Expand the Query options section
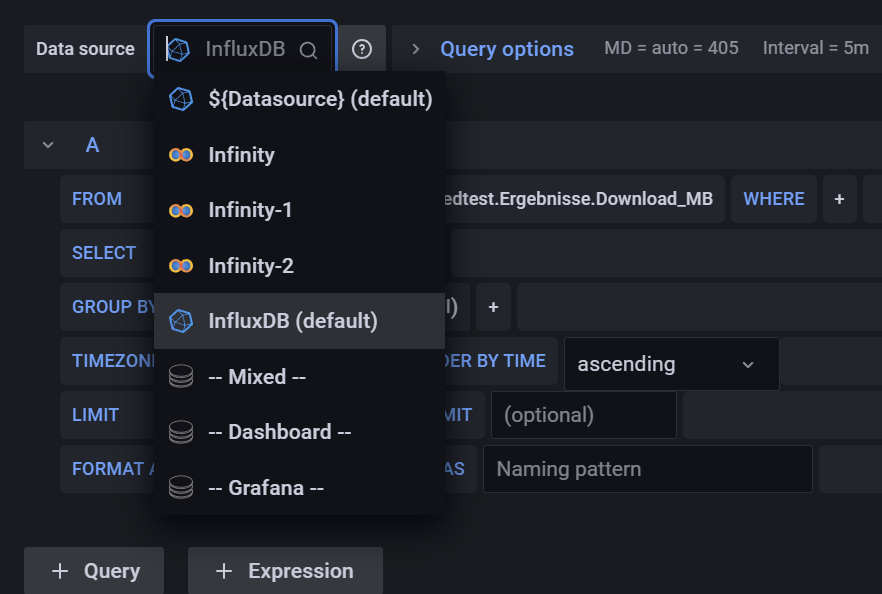Screen dimensions: 882x594 coord(416,49)
